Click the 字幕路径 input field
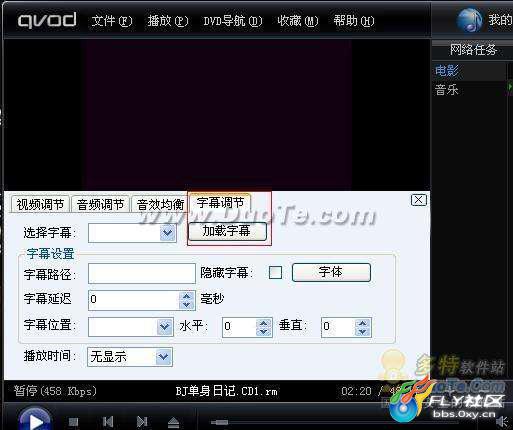Image resolution: width=513 pixels, height=430 pixels. 142,273
